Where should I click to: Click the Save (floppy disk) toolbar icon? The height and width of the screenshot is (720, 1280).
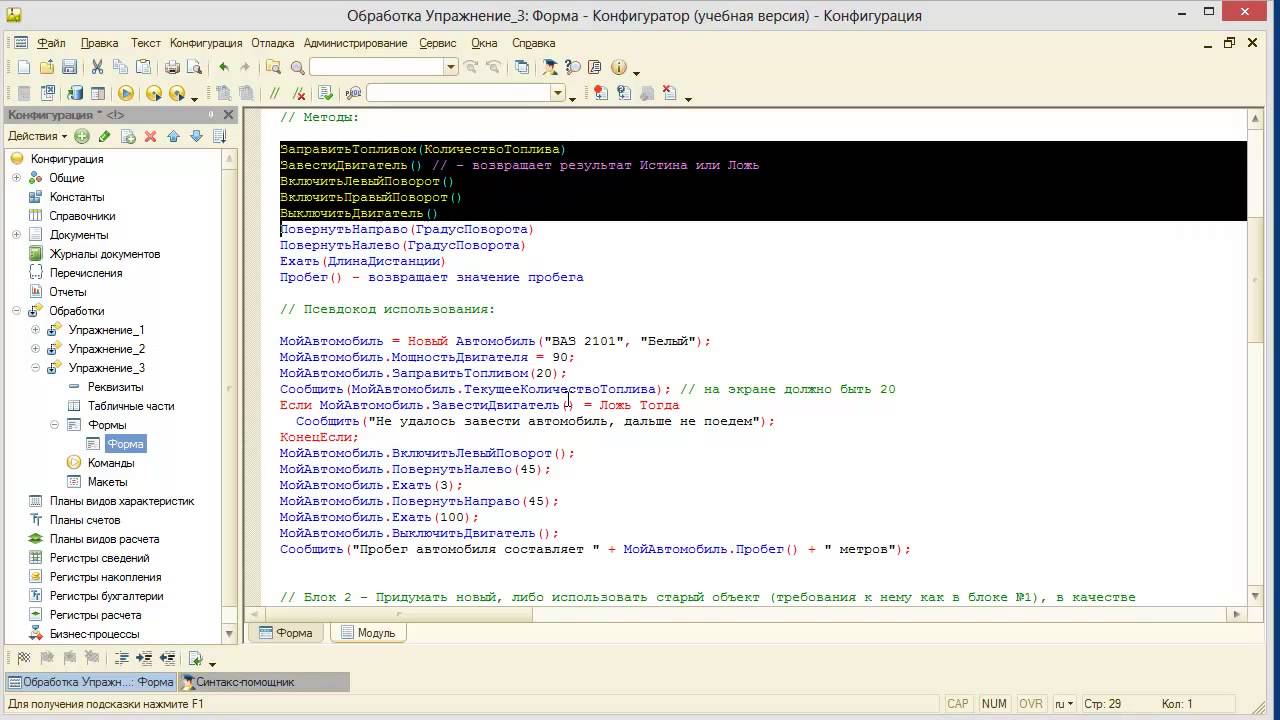[70, 67]
